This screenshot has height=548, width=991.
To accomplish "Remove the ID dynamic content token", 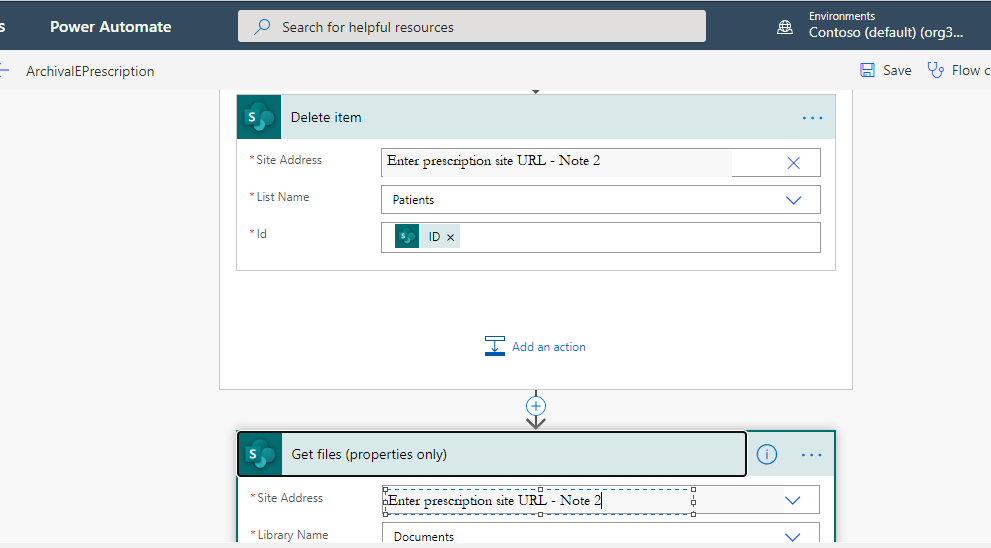I will pos(451,237).
